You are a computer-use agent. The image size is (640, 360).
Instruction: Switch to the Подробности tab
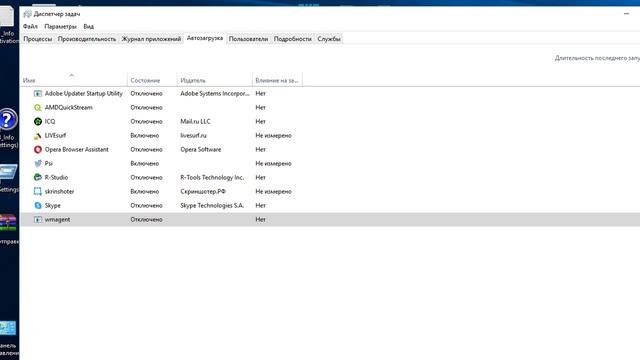tap(293, 39)
